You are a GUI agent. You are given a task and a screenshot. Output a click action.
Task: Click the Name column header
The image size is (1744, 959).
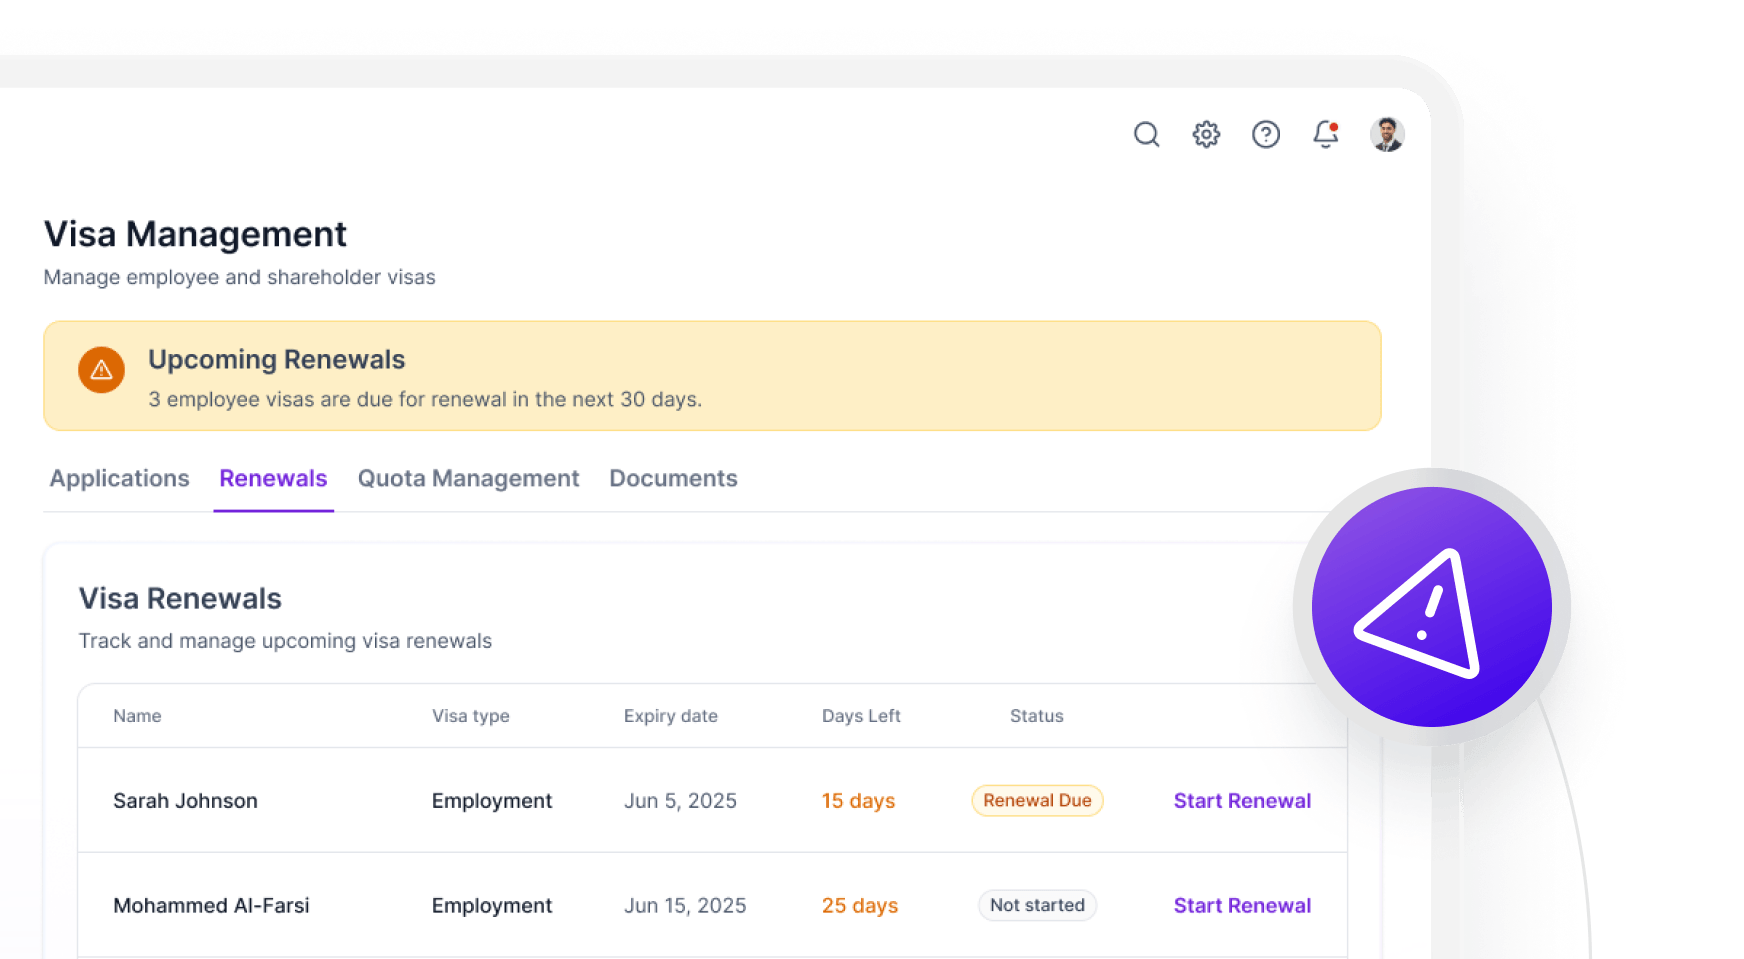pos(137,716)
